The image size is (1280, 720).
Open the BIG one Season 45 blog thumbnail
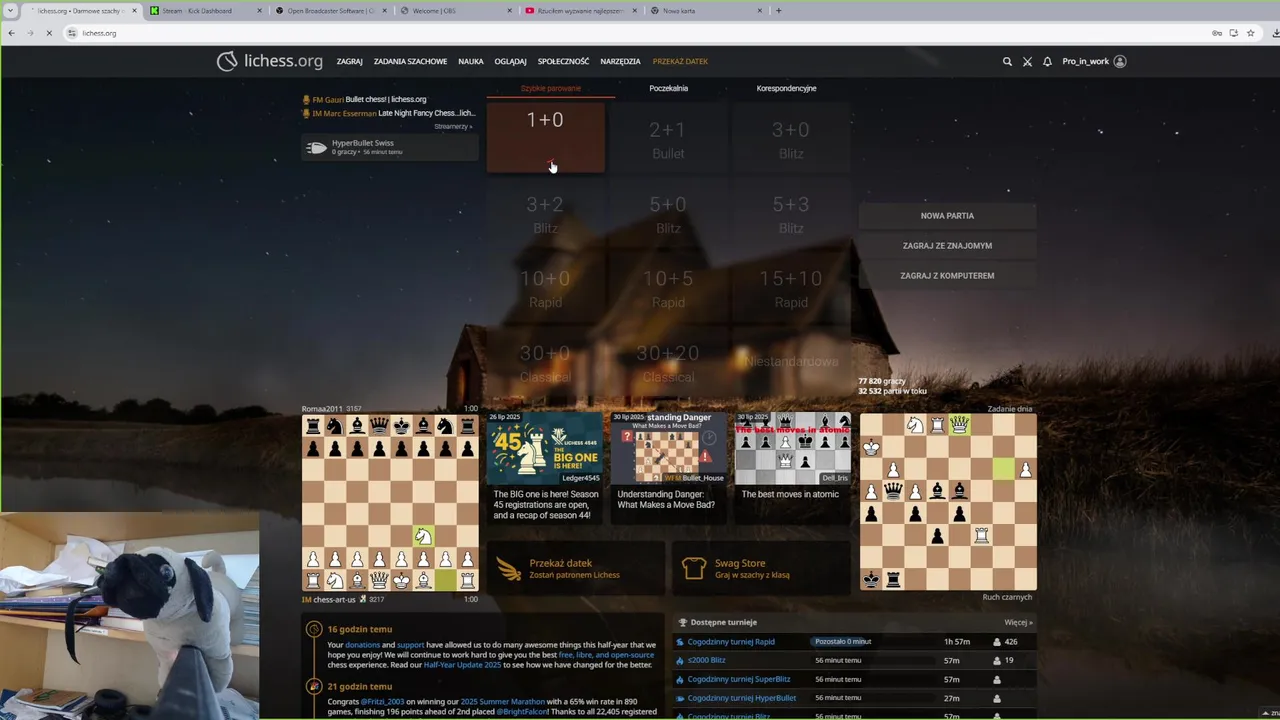[545, 448]
